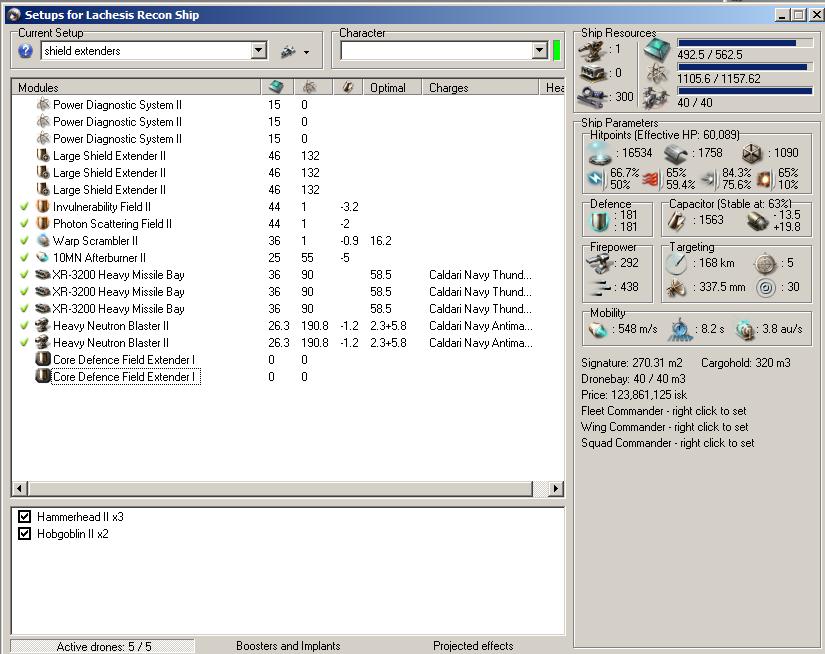Toggle the first XR-3200 Heavy Missile Bay checkmark

point(24,275)
